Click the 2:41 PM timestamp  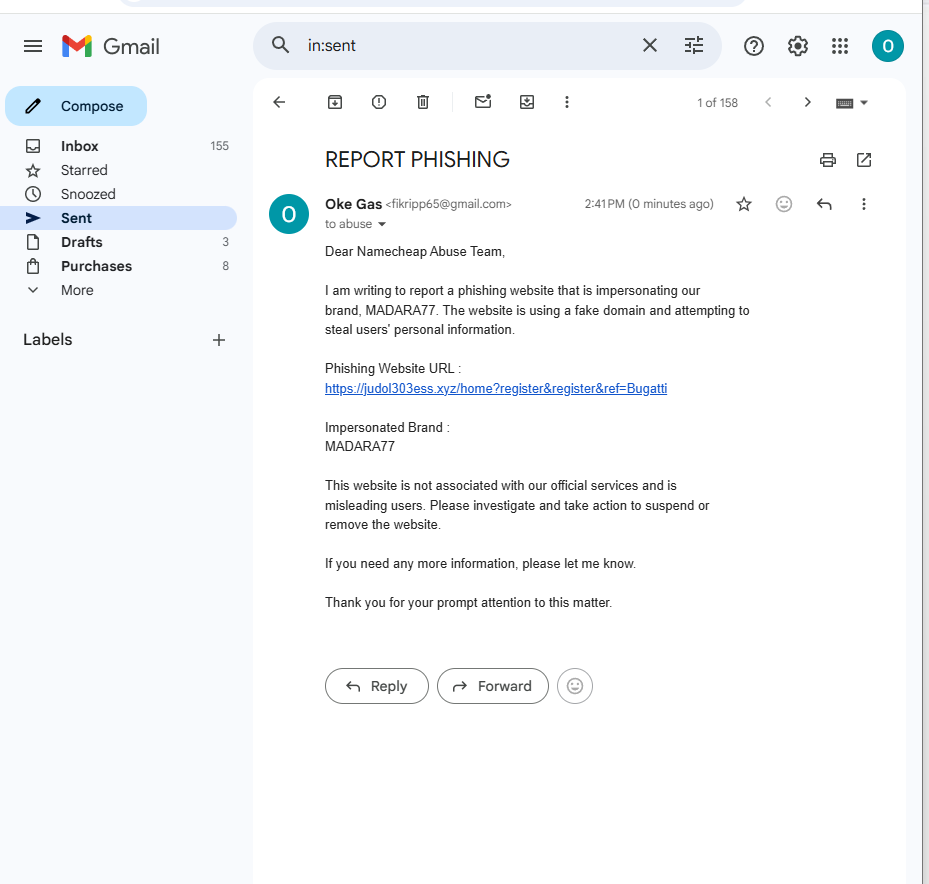pyautogui.click(x=649, y=204)
